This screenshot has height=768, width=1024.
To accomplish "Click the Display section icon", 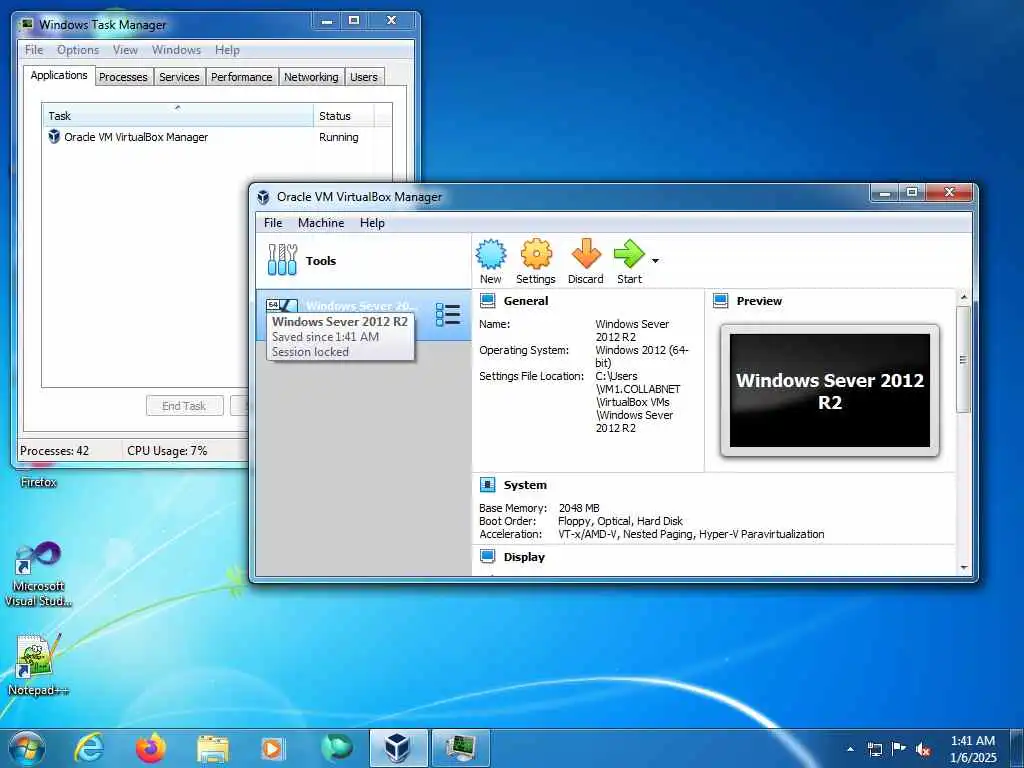I will coord(487,556).
